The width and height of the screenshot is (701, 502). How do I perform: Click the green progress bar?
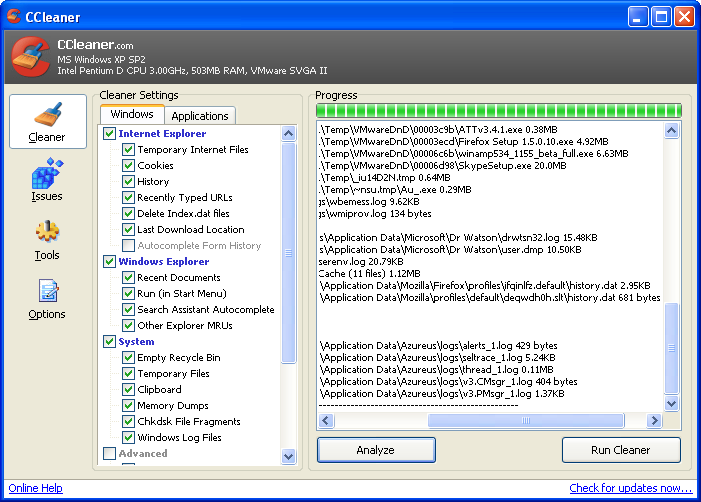pyautogui.click(x=498, y=110)
